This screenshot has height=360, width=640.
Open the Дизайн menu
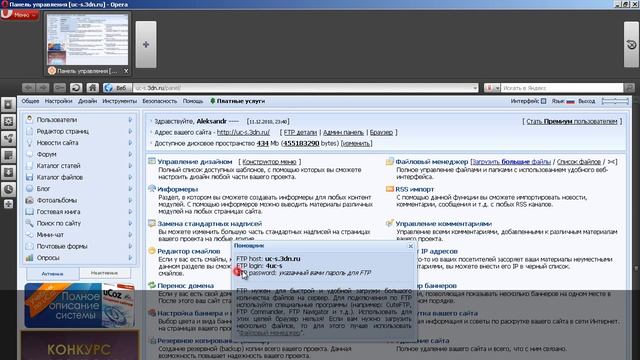click(x=87, y=101)
